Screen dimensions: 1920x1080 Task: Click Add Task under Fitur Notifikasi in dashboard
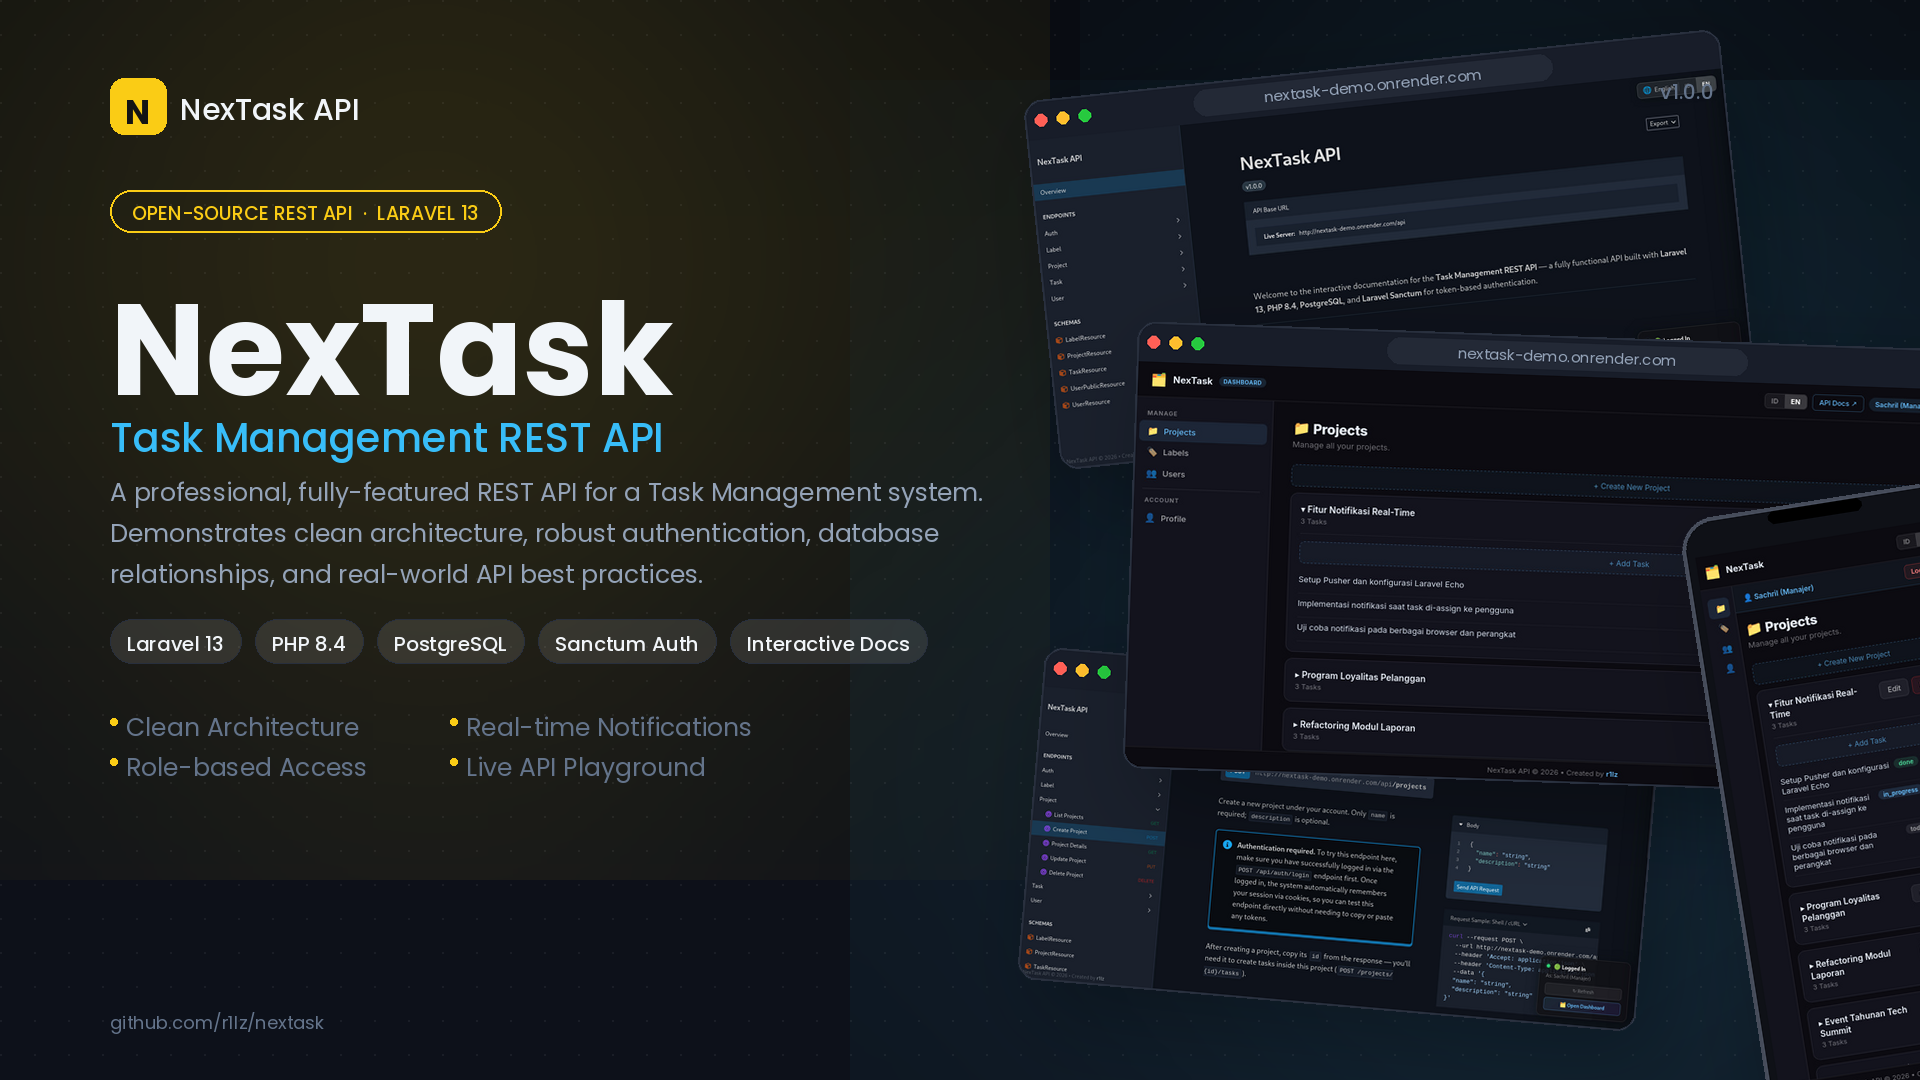click(1629, 563)
